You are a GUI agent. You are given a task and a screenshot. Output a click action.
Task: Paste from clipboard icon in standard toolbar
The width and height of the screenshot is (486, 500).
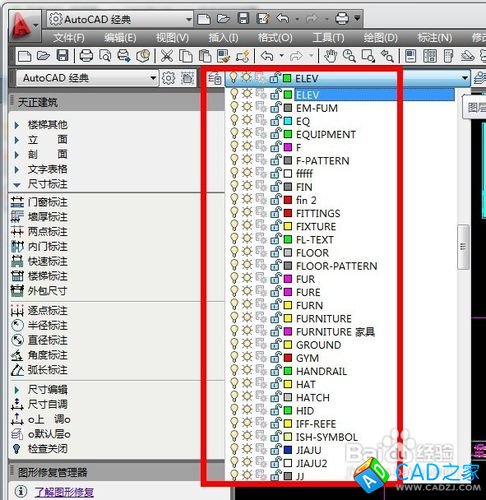point(205,56)
